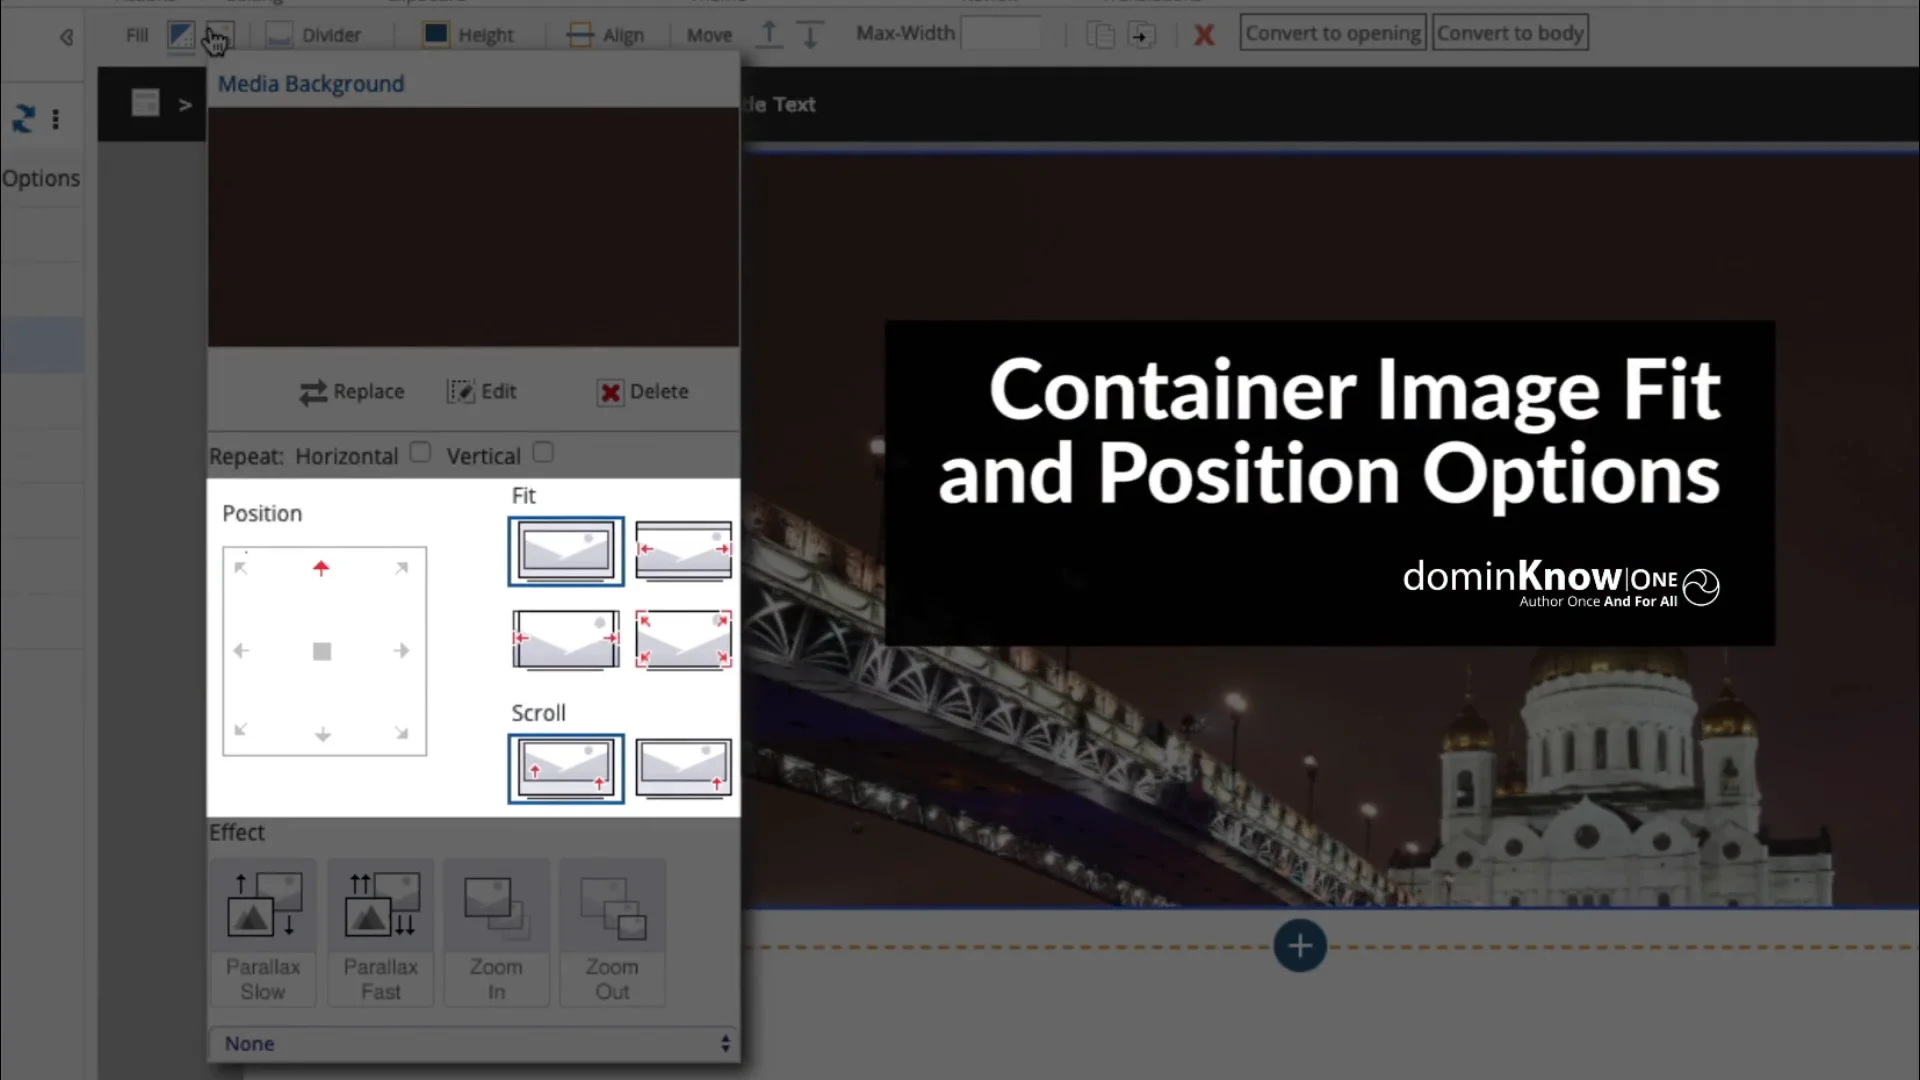This screenshot has height=1080, width=1920.
Task: Open the None effect dropdown
Action: [474, 1043]
